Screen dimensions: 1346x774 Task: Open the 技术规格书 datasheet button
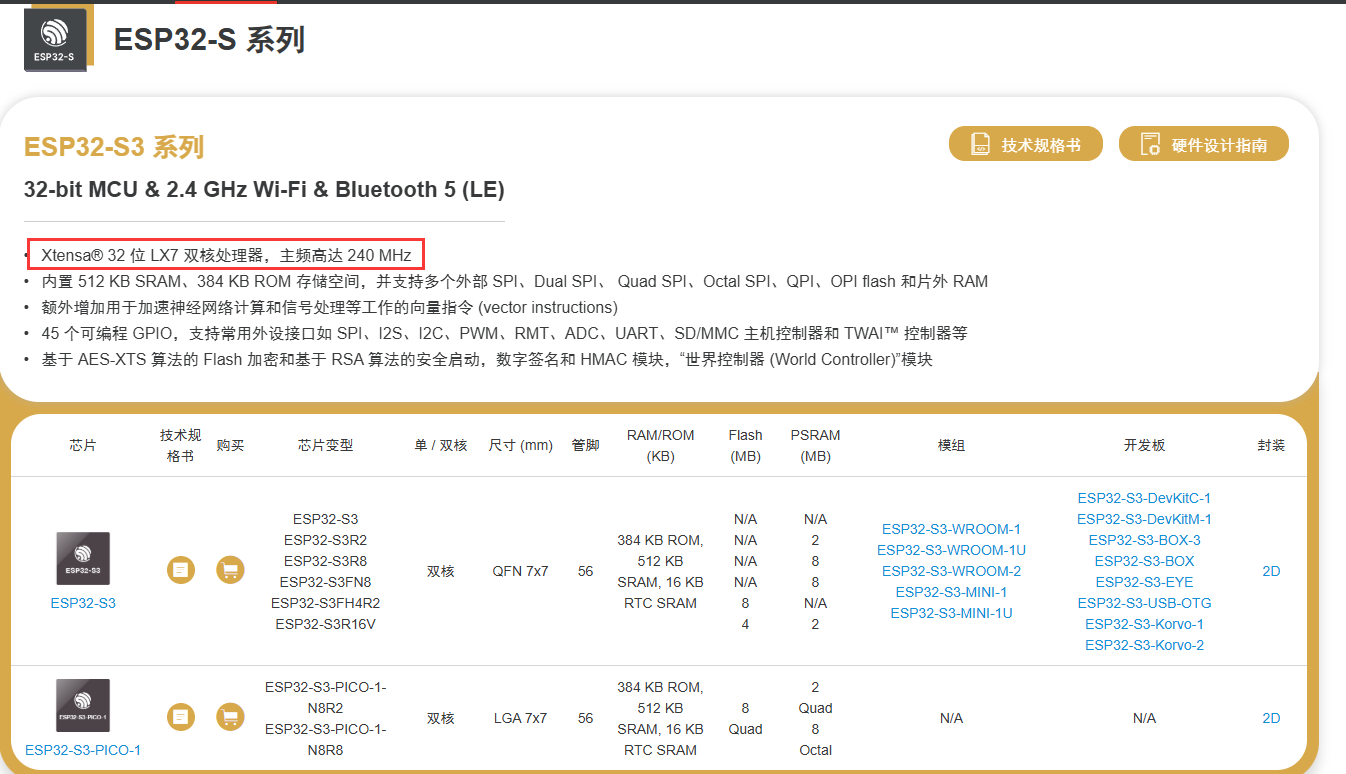pos(1026,144)
